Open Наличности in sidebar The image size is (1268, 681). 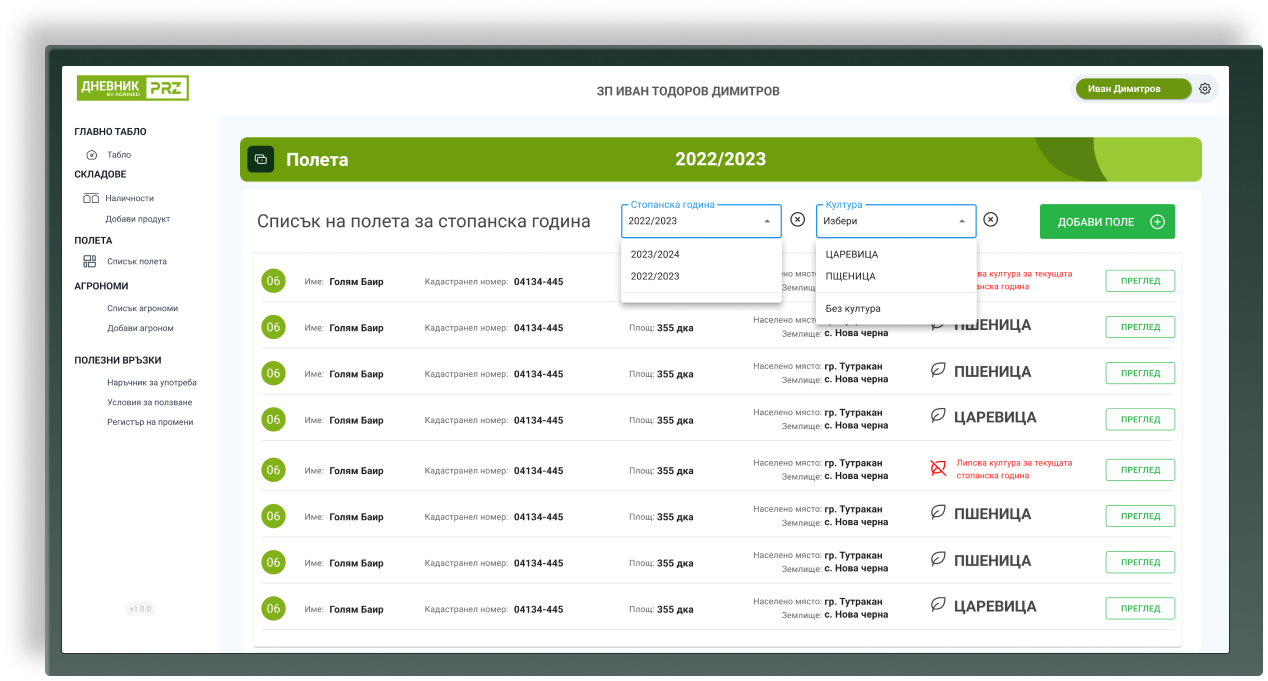click(130, 198)
